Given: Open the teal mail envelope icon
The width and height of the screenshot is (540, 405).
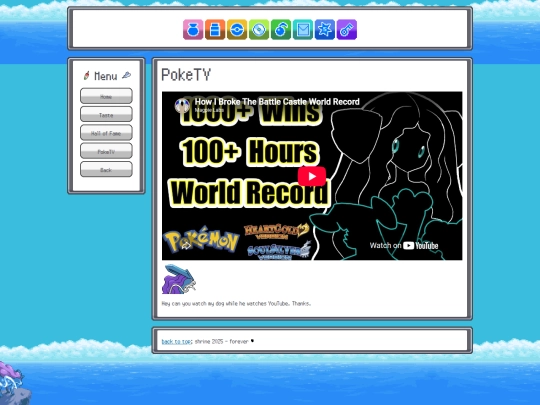Looking at the screenshot, I should (303, 30).
